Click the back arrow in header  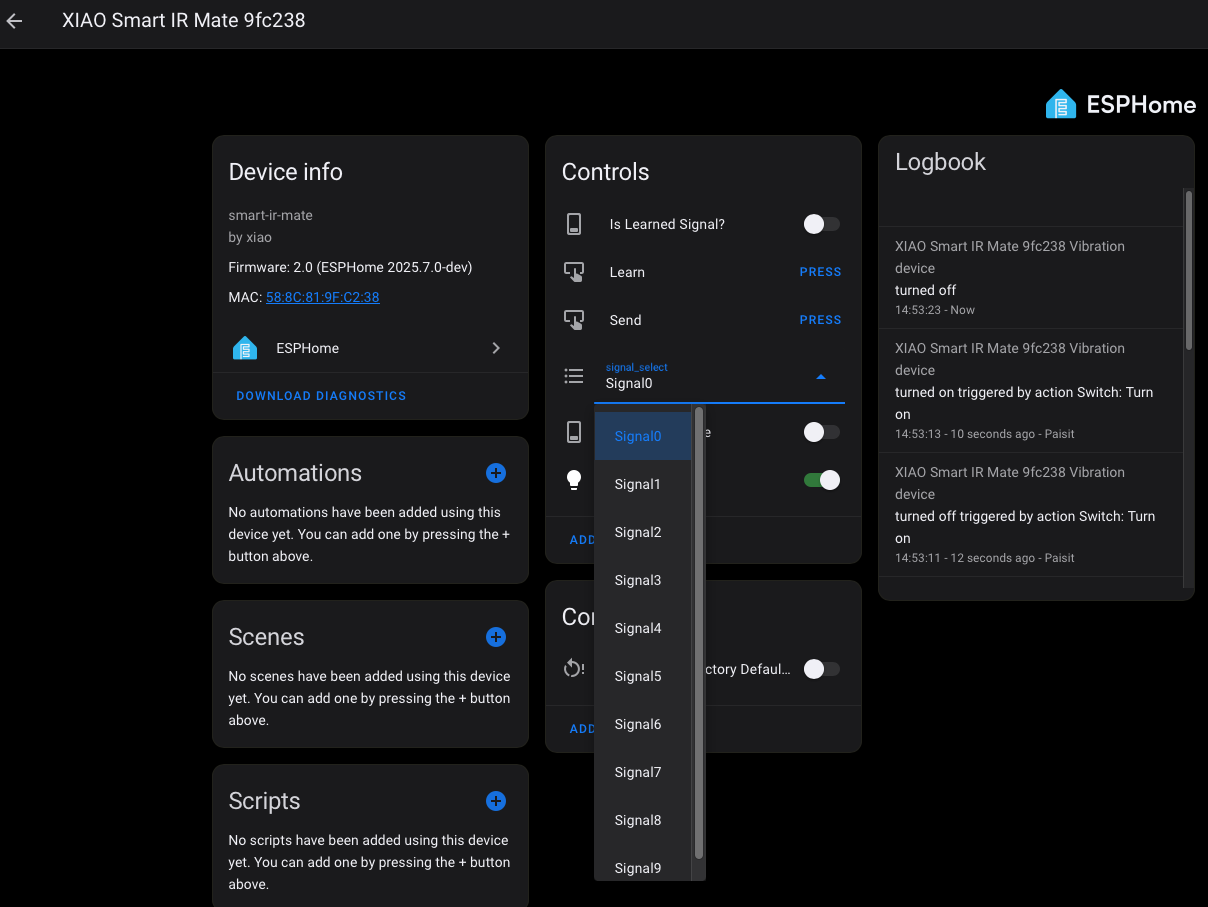[14, 21]
